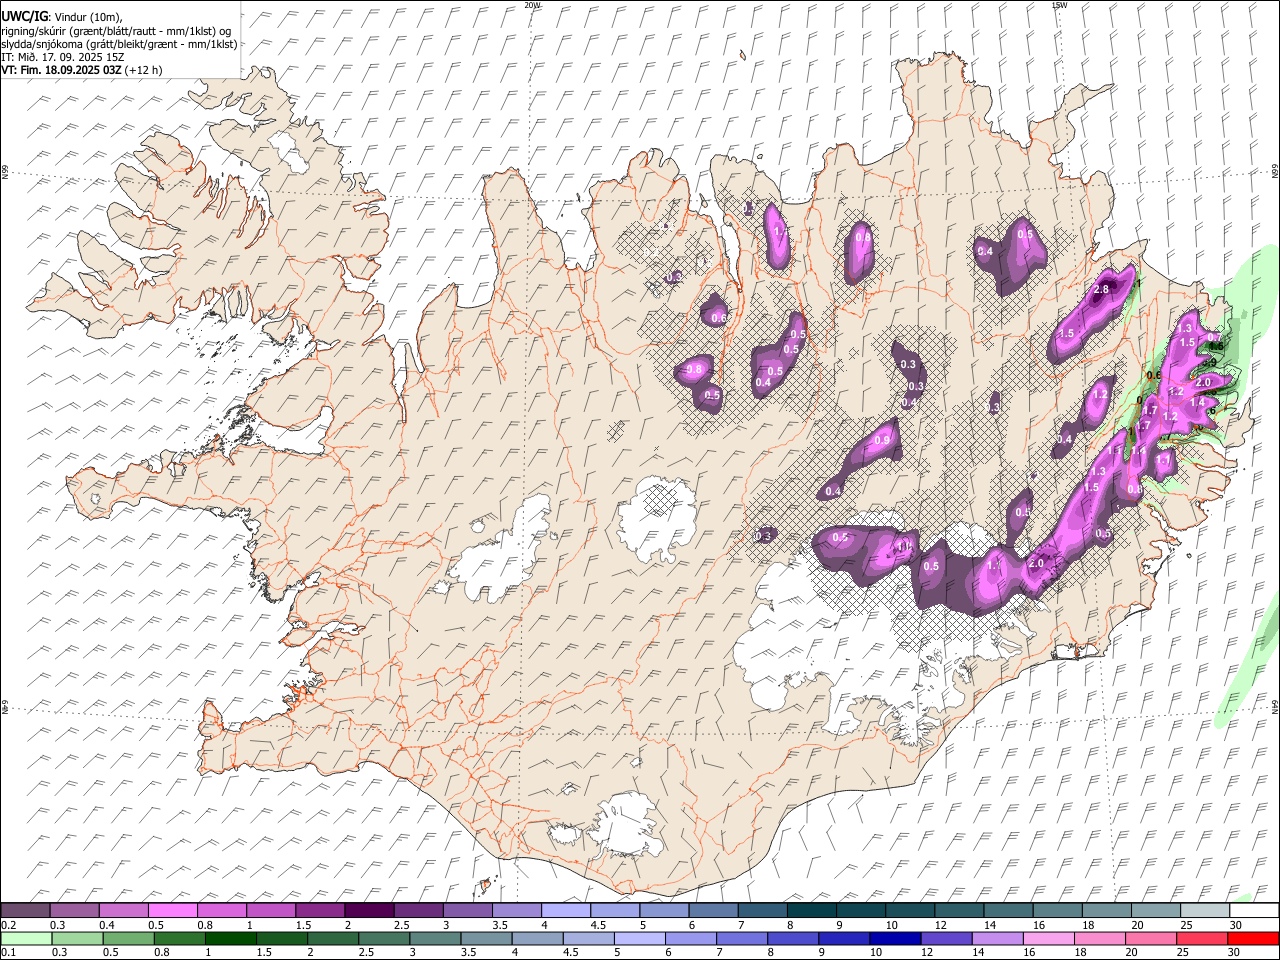Viewport: 1280px width, 960px height.
Task: Pick upper-row swatch between 12 and 14
Action: (x=960, y=911)
